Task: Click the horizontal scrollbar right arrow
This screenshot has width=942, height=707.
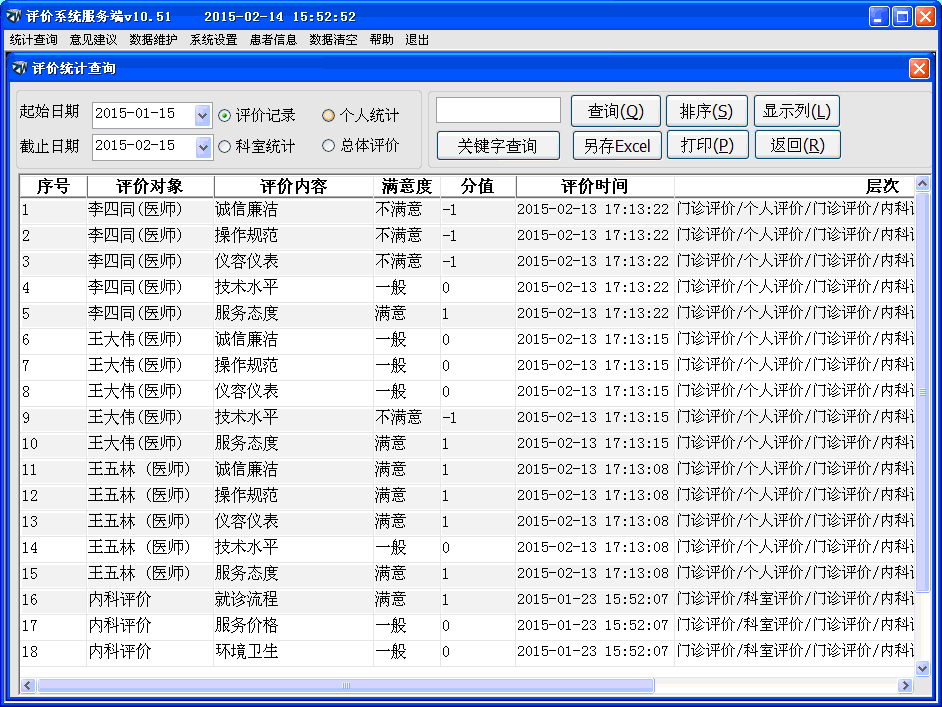Action: click(x=905, y=685)
